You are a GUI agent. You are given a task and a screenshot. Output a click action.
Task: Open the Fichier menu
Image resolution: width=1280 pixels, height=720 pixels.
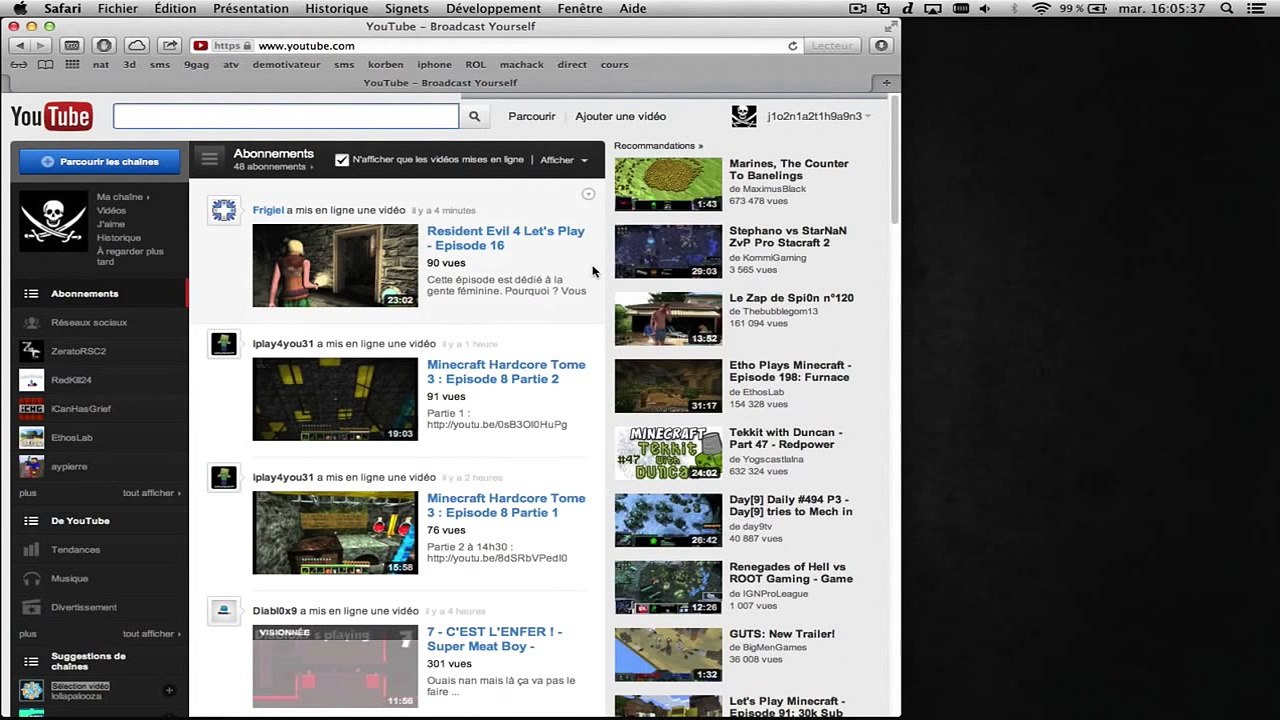click(x=118, y=9)
